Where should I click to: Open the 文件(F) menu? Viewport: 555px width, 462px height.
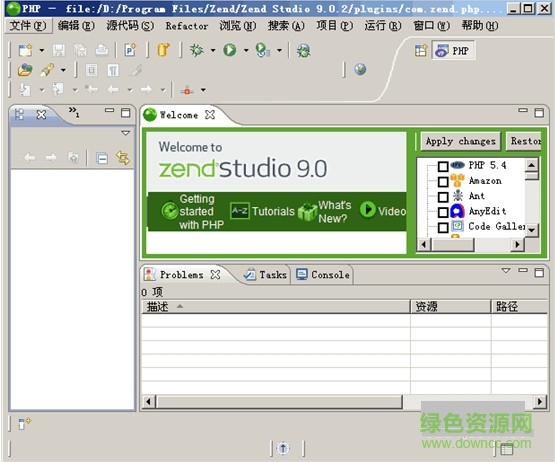[x=28, y=25]
